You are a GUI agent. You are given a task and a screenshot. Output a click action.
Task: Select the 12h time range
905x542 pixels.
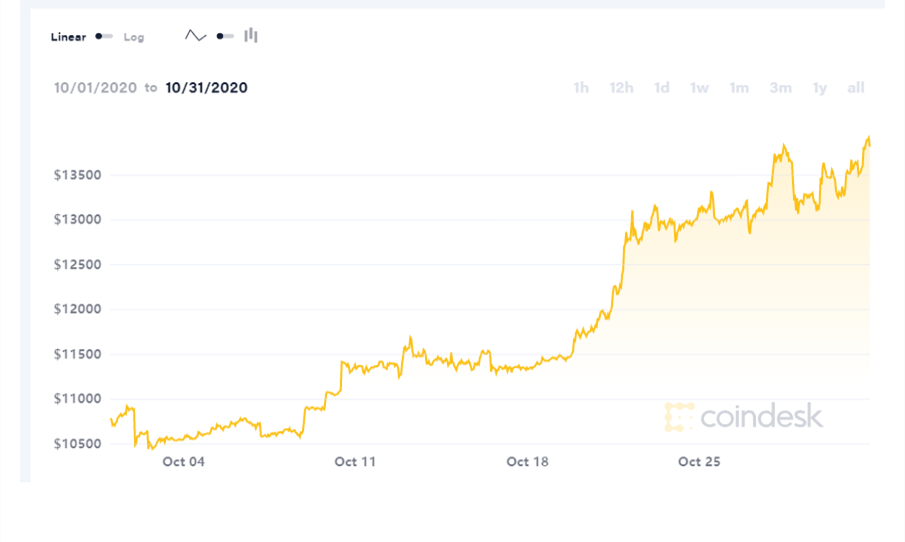click(x=621, y=88)
